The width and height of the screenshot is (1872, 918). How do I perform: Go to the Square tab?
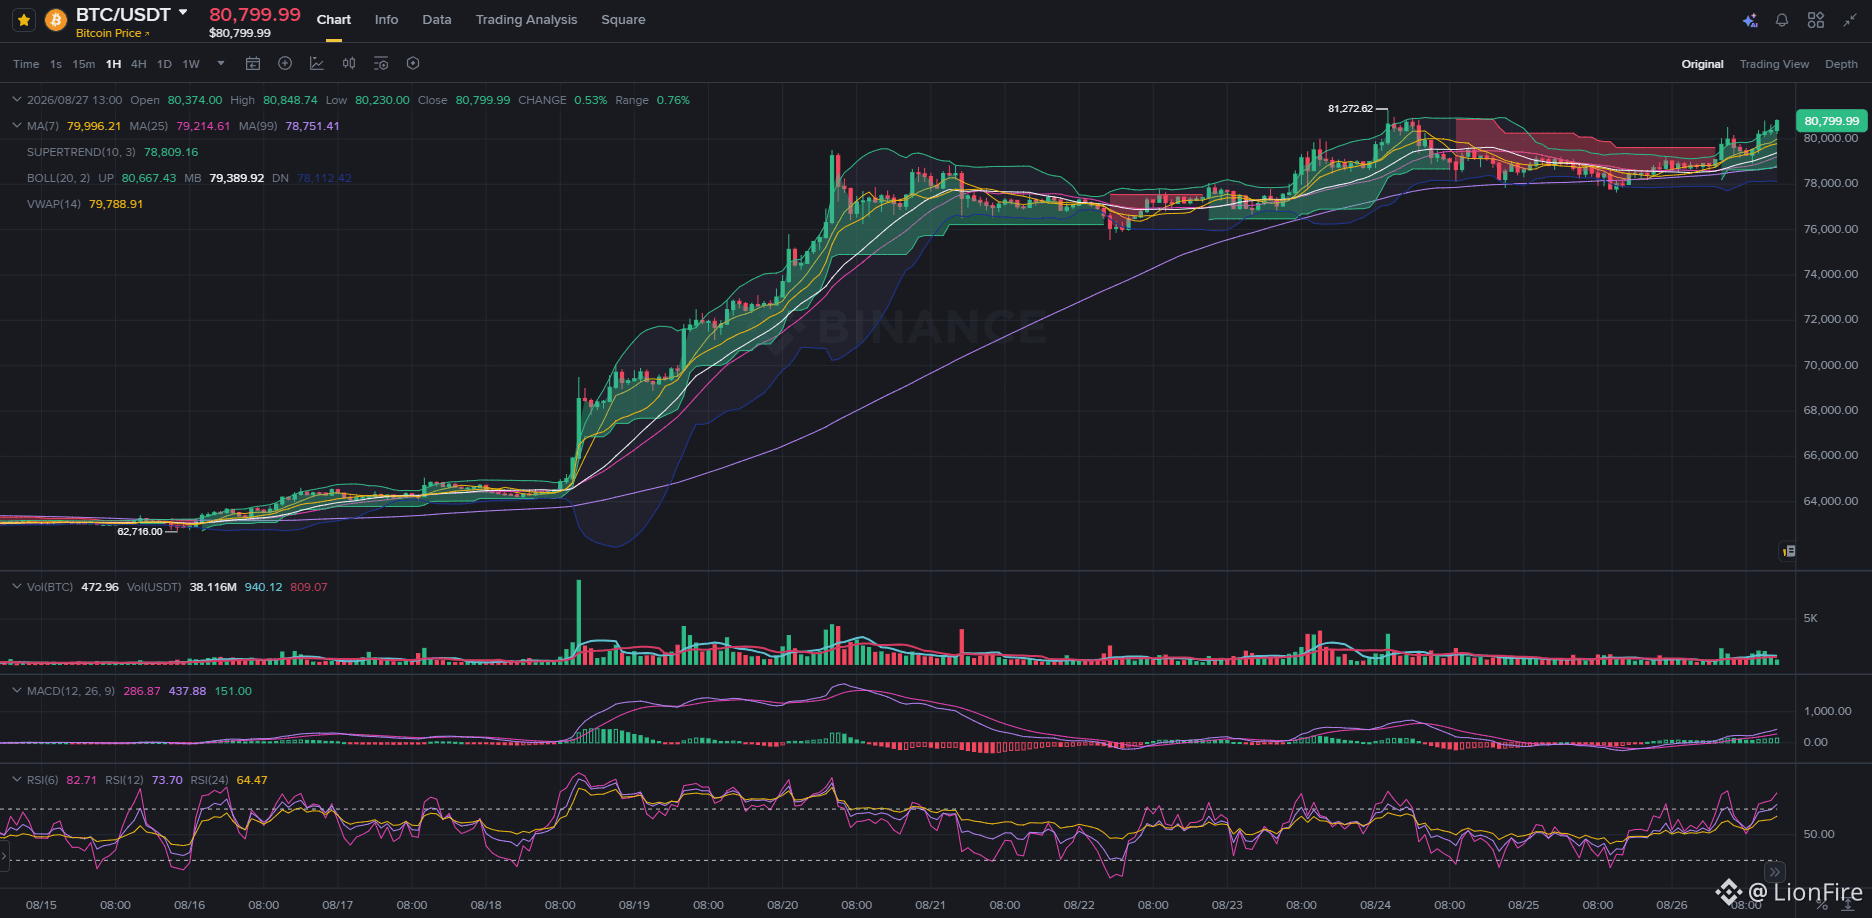tap(623, 20)
